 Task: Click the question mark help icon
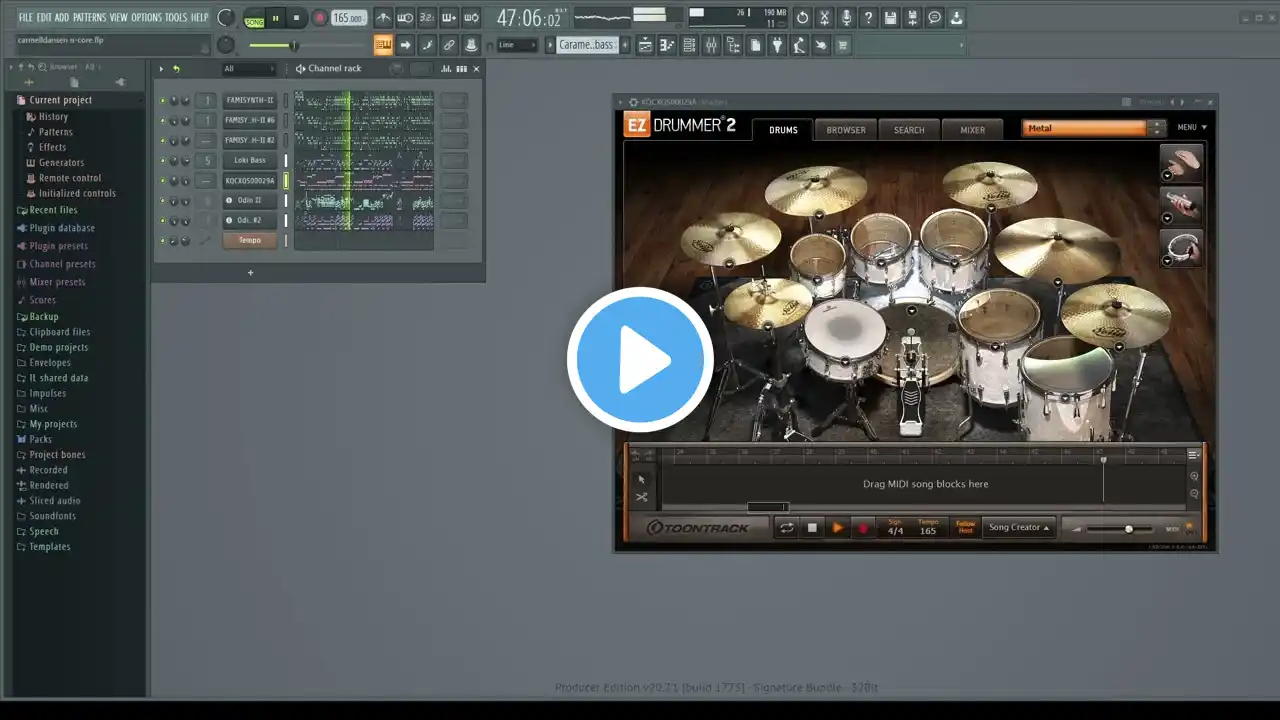tap(868, 18)
